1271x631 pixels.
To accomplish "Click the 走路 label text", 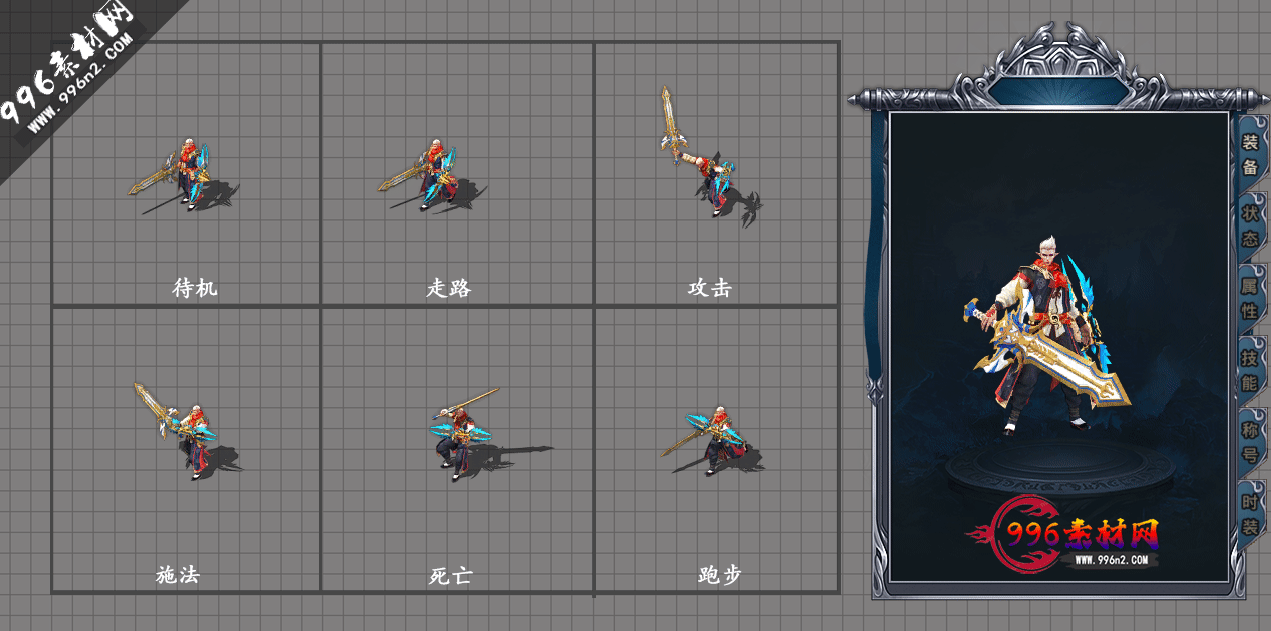I will (448, 288).
